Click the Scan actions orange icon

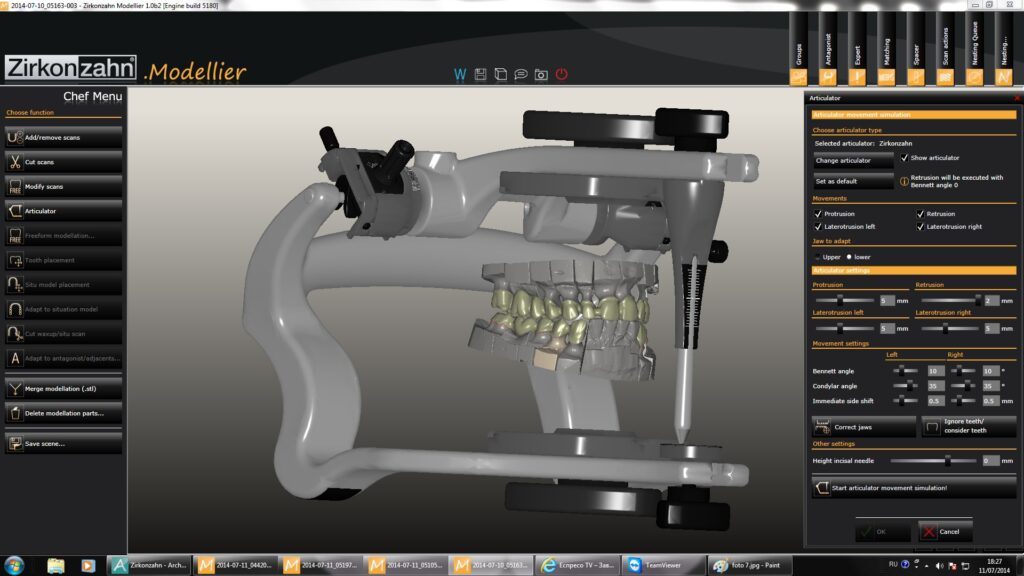click(945, 78)
